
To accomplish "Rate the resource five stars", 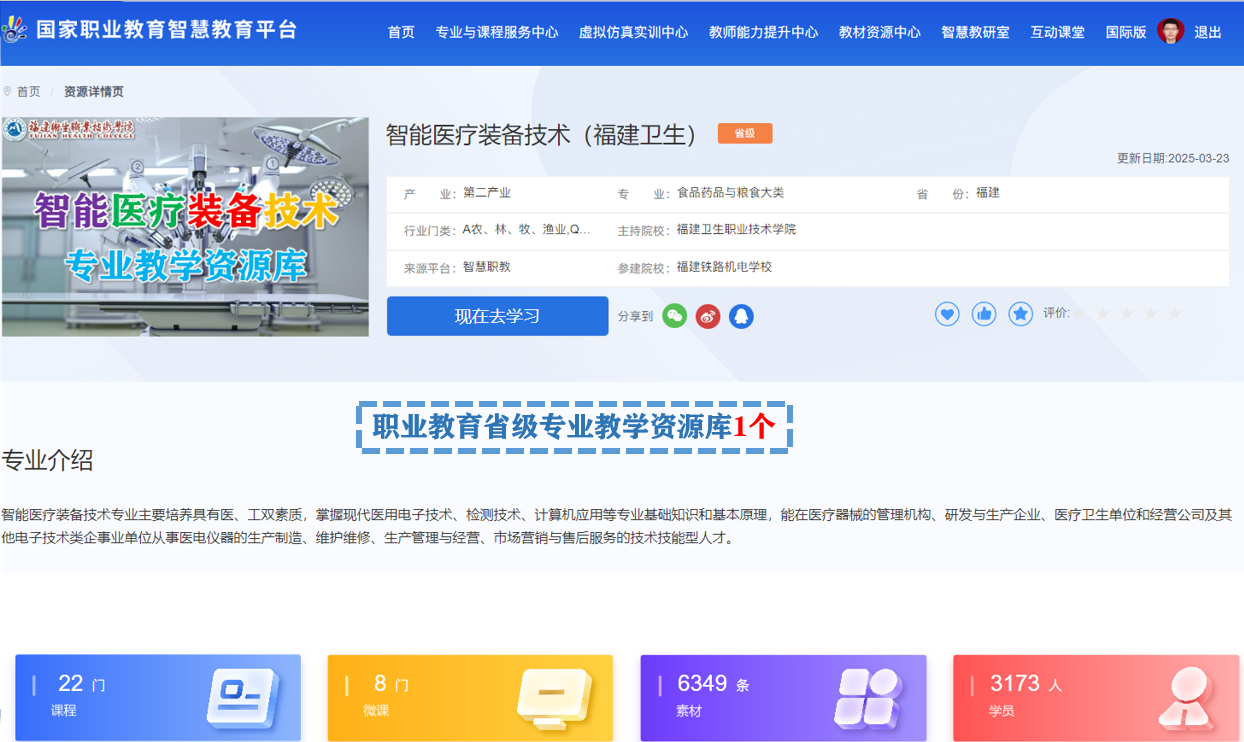I will [x=1174, y=314].
